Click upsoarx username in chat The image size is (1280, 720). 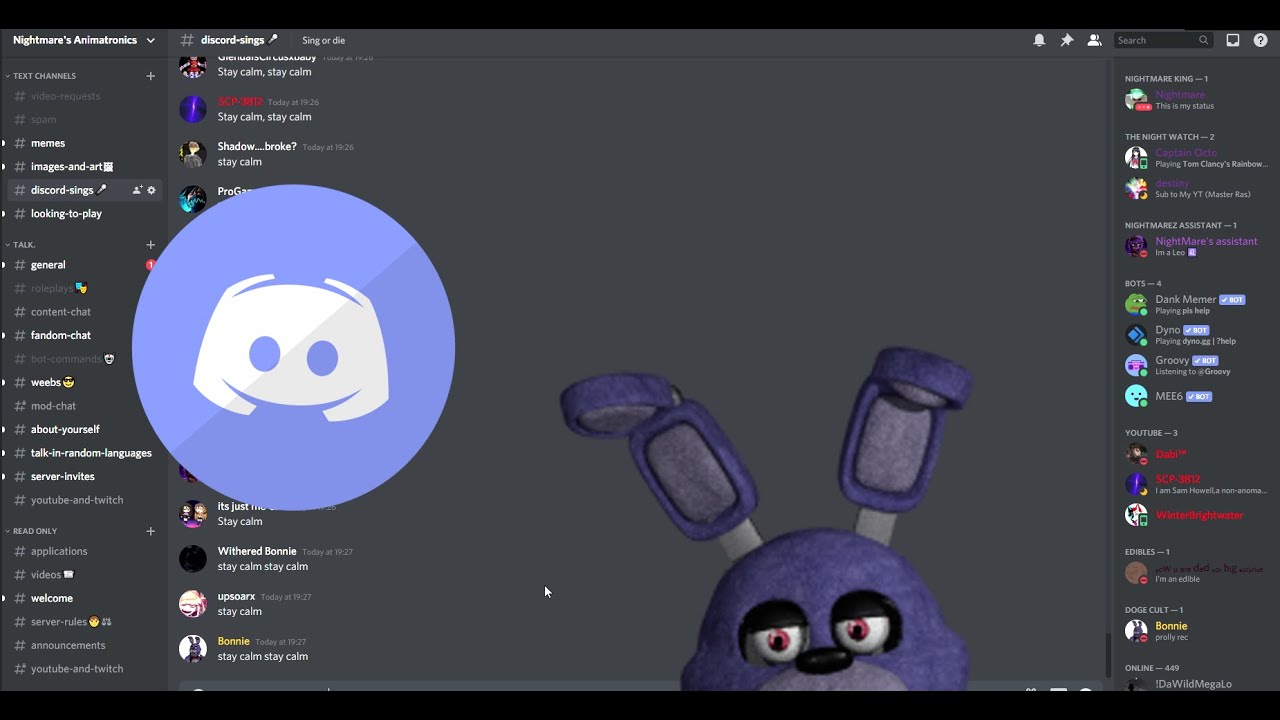point(236,596)
